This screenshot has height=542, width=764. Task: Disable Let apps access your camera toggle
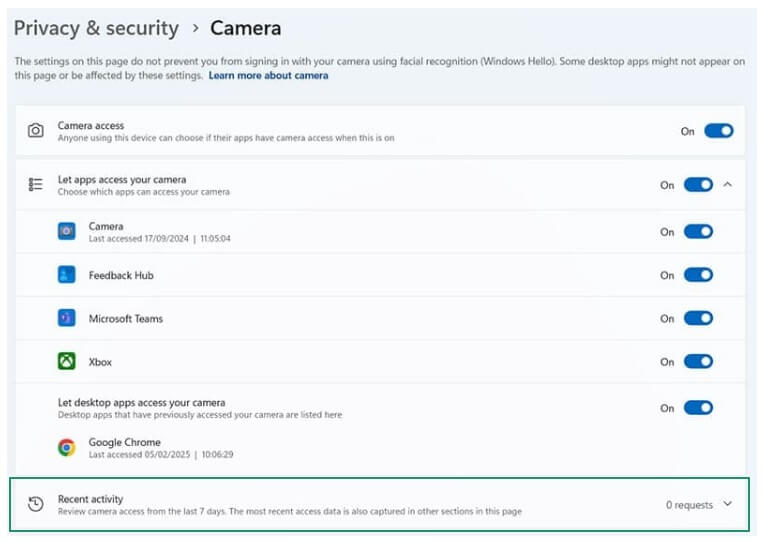click(x=697, y=185)
